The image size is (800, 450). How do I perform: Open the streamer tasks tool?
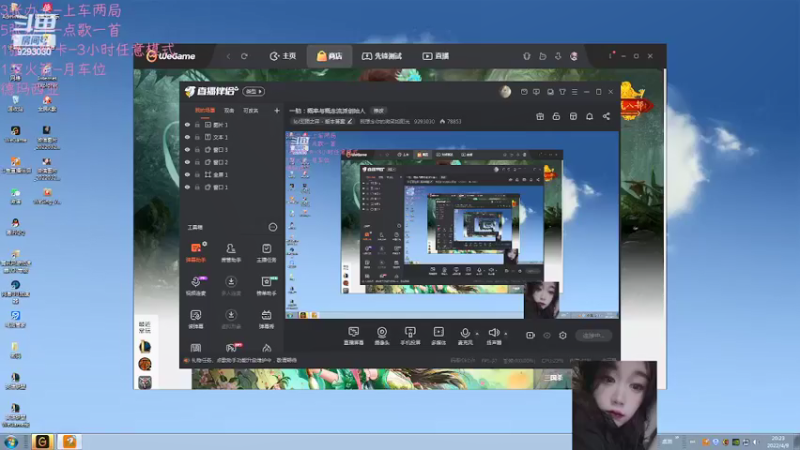266,253
